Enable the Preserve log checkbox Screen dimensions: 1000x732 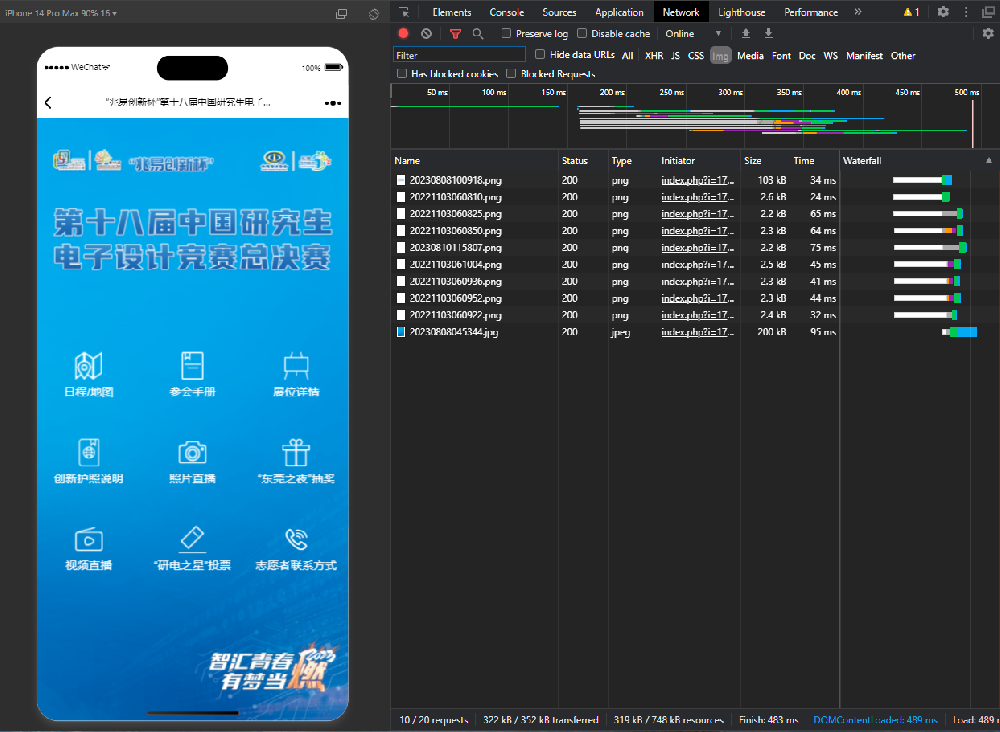click(506, 33)
